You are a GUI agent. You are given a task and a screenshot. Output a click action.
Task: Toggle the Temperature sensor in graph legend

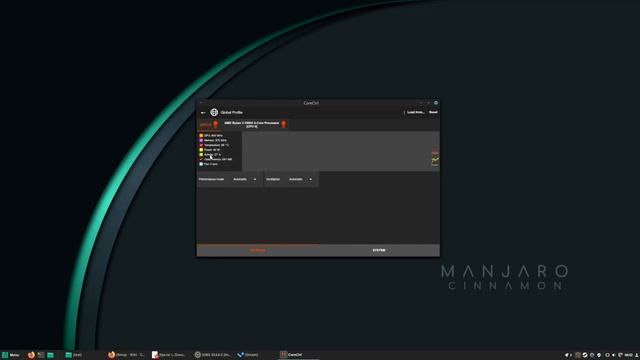coord(214,145)
